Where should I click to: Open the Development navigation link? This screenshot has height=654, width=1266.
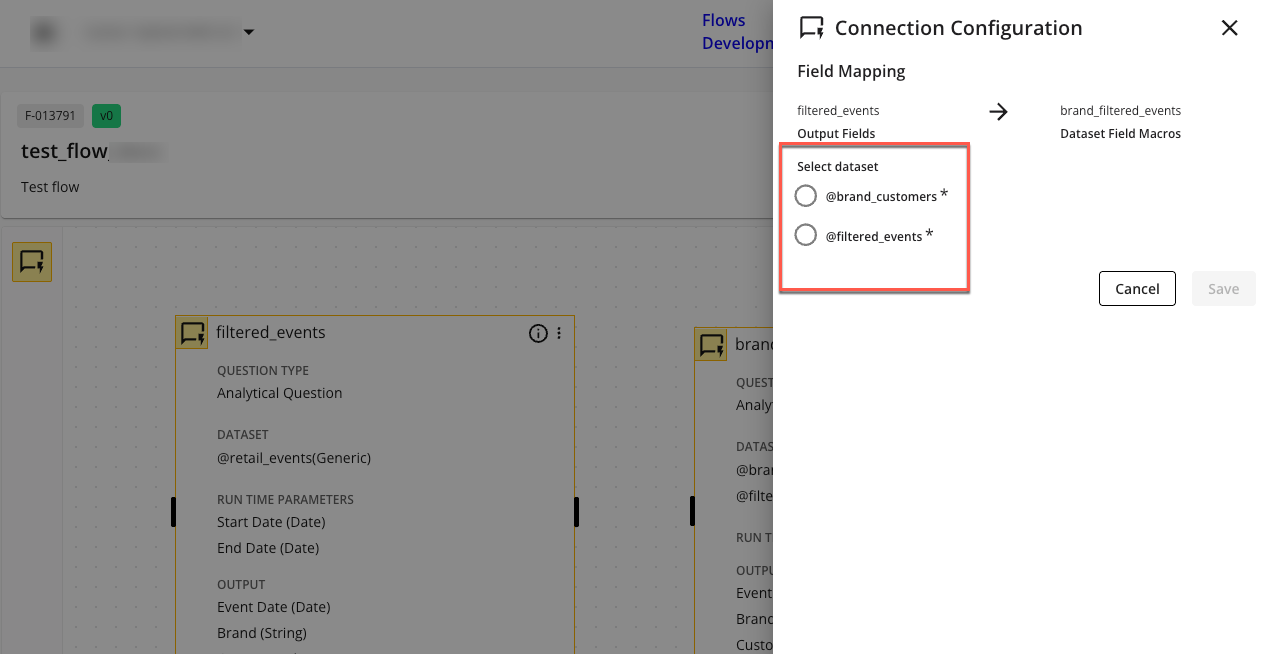737,43
